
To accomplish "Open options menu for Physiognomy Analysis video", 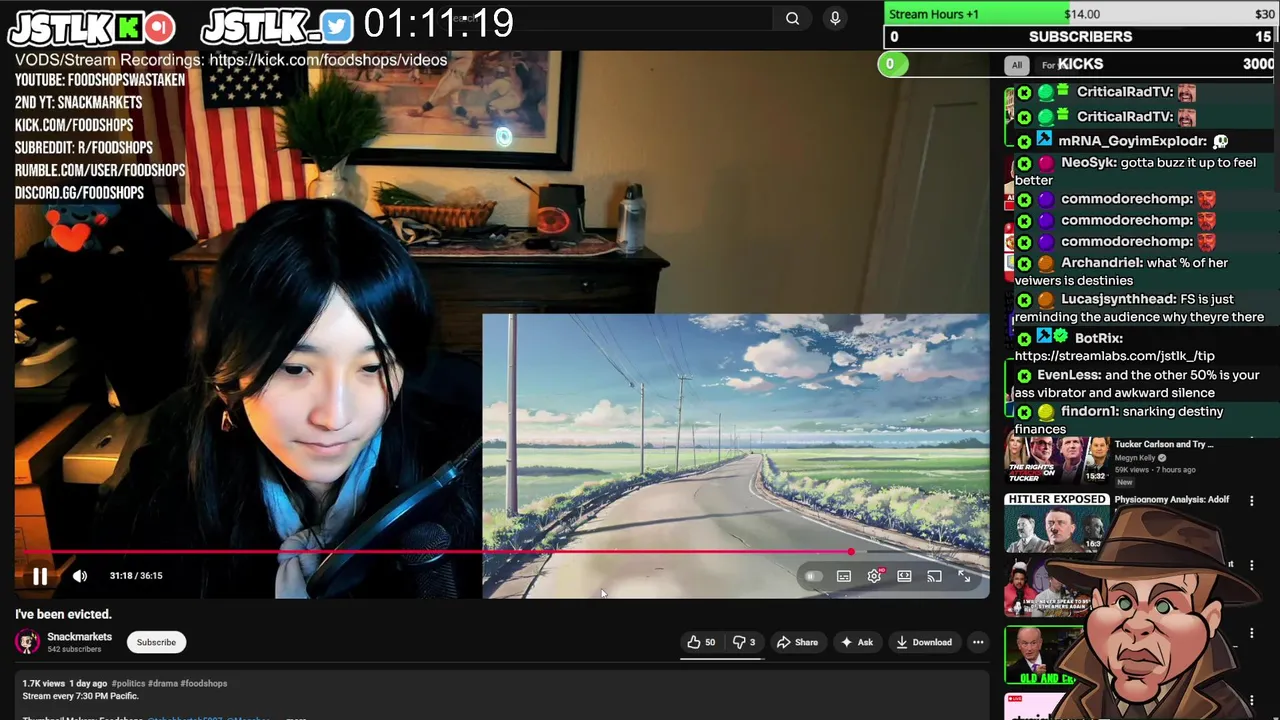I will click(x=1251, y=500).
